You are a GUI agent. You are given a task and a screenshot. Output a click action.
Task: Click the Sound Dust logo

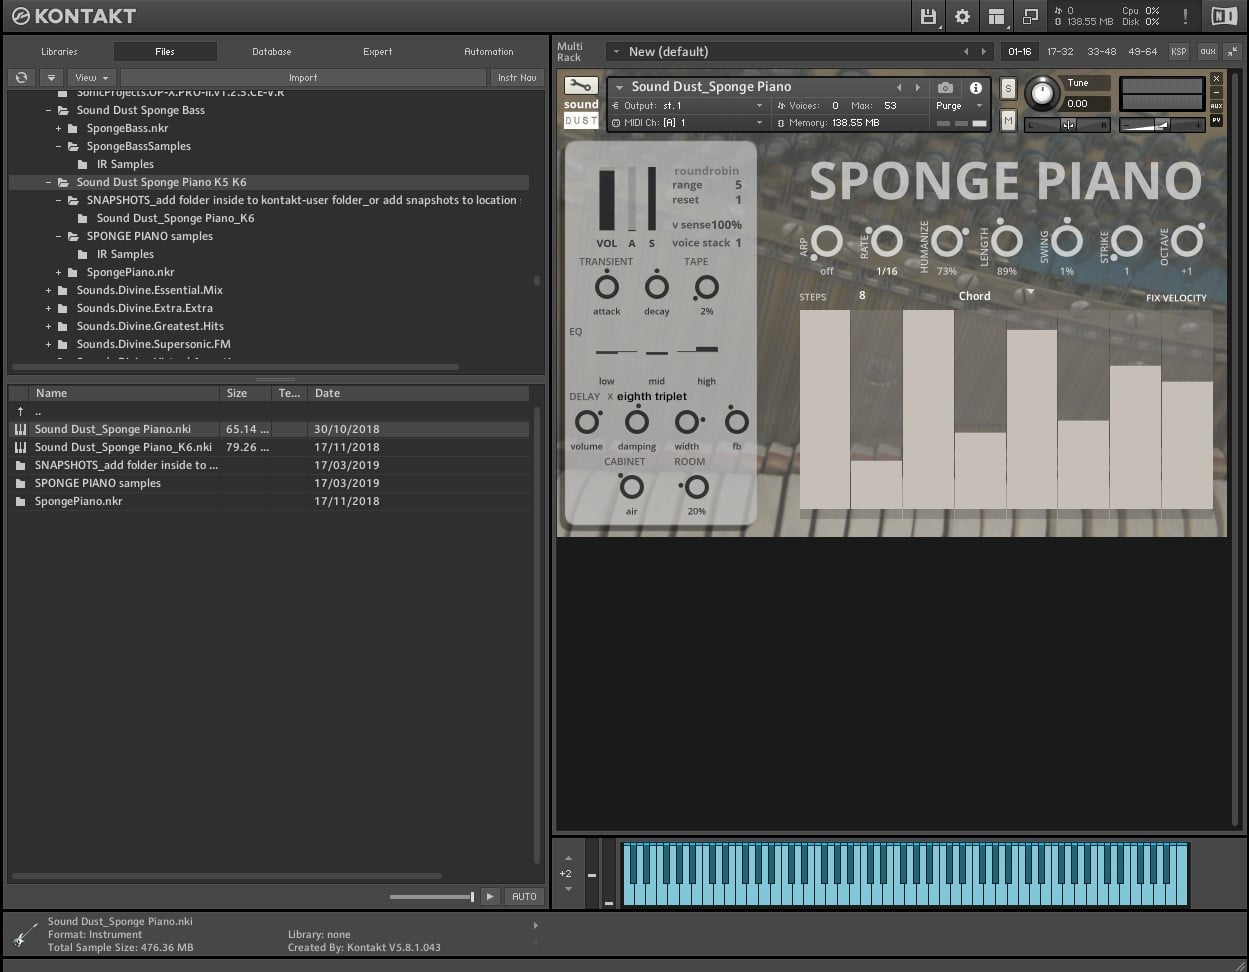tap(581, 113)
